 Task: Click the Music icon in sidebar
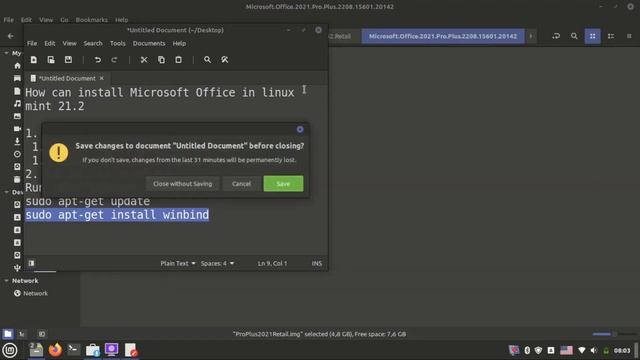(17, 104)
